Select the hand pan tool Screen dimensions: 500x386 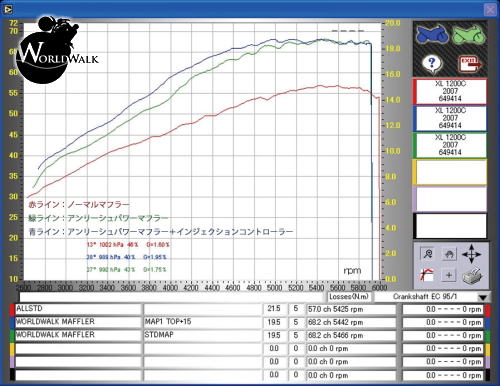point(449,254)
